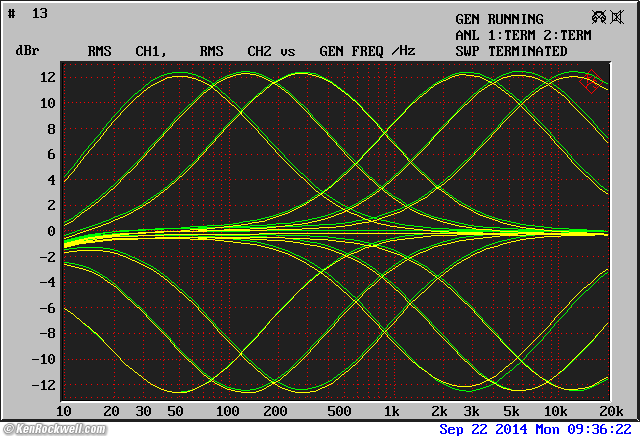Click the '# 13' trace number label

[28, 14]
